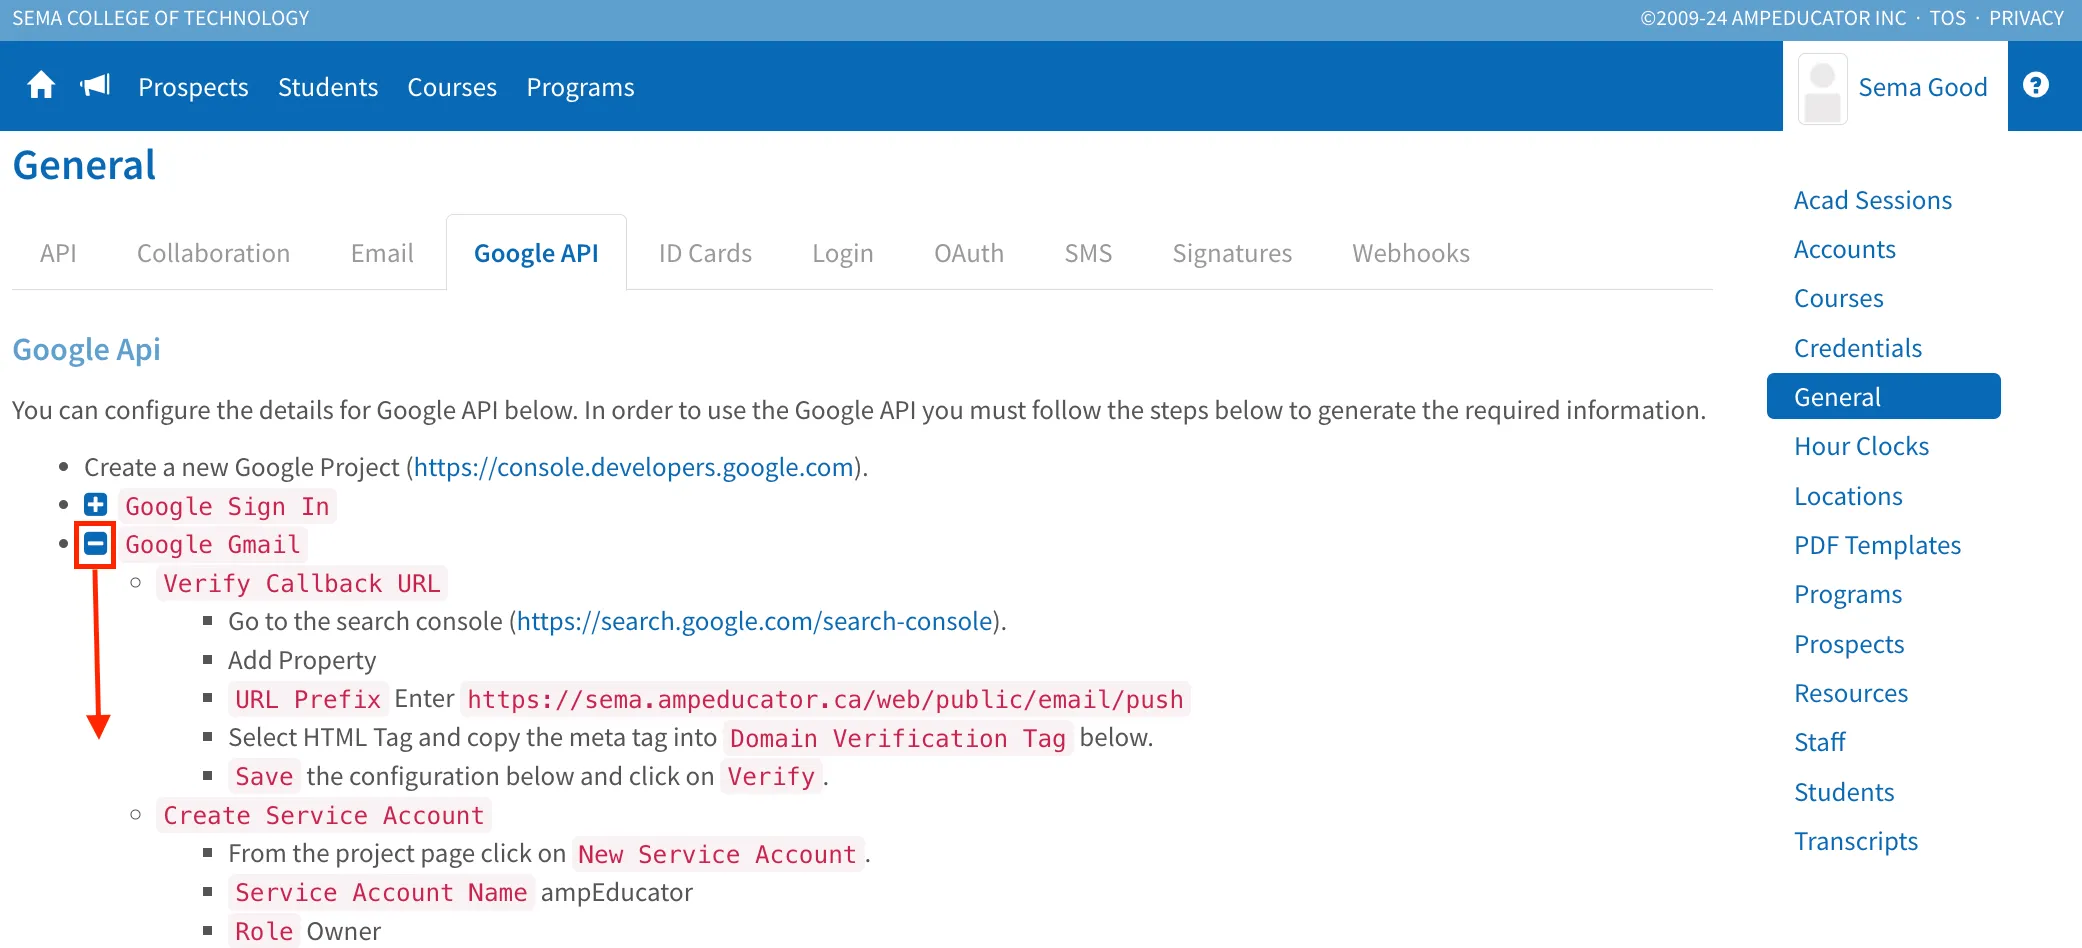2082x948 pixels.
Task: Go to the home page icon
Action: [x=41, y=86]
